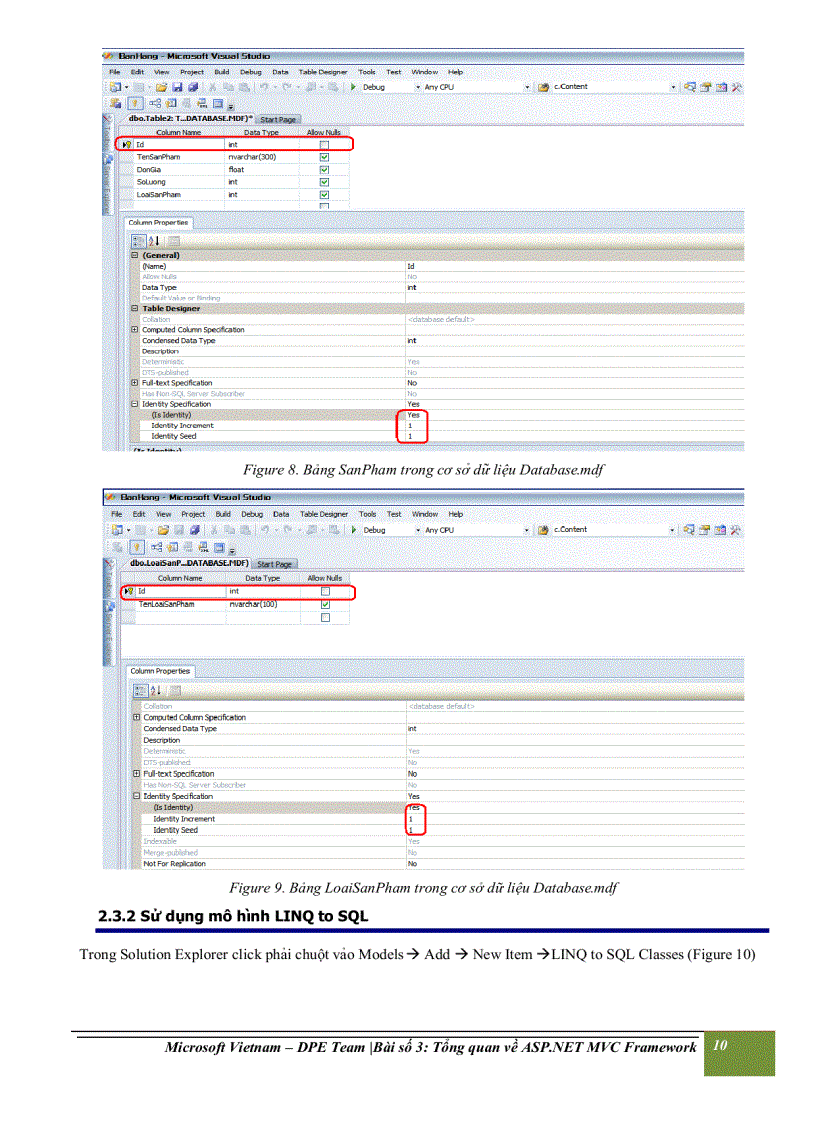Viewport: 816px width, 1123px height.
Task: Select the Column Properties tab
Action: pyautogui.click(x=158, y=222)
